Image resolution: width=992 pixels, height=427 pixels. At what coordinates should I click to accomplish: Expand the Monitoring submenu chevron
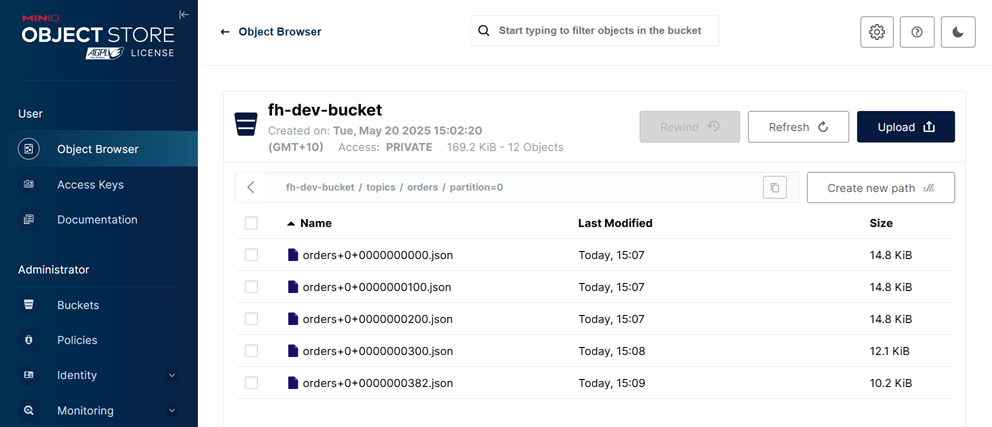coord(171,411)
